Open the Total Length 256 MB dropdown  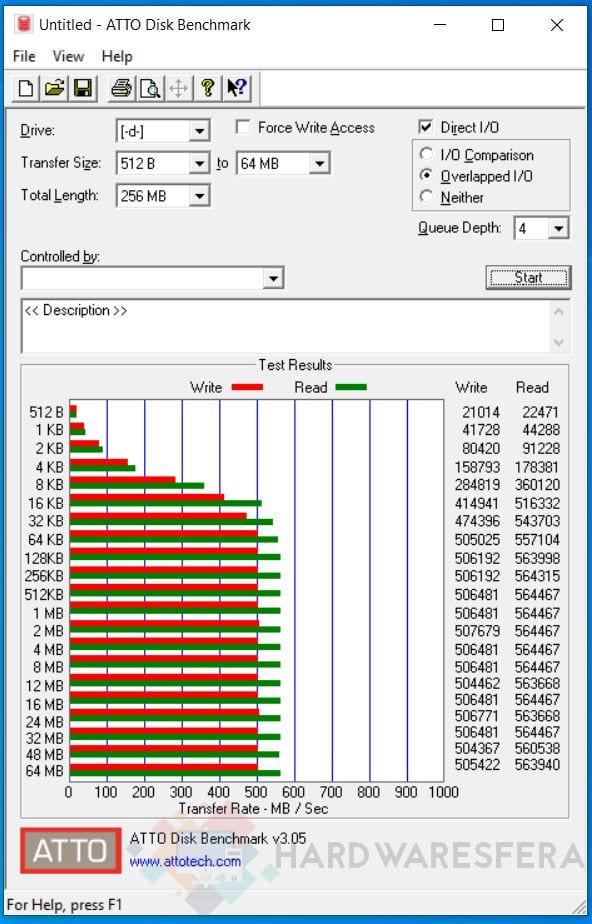(x=200, y=196)
